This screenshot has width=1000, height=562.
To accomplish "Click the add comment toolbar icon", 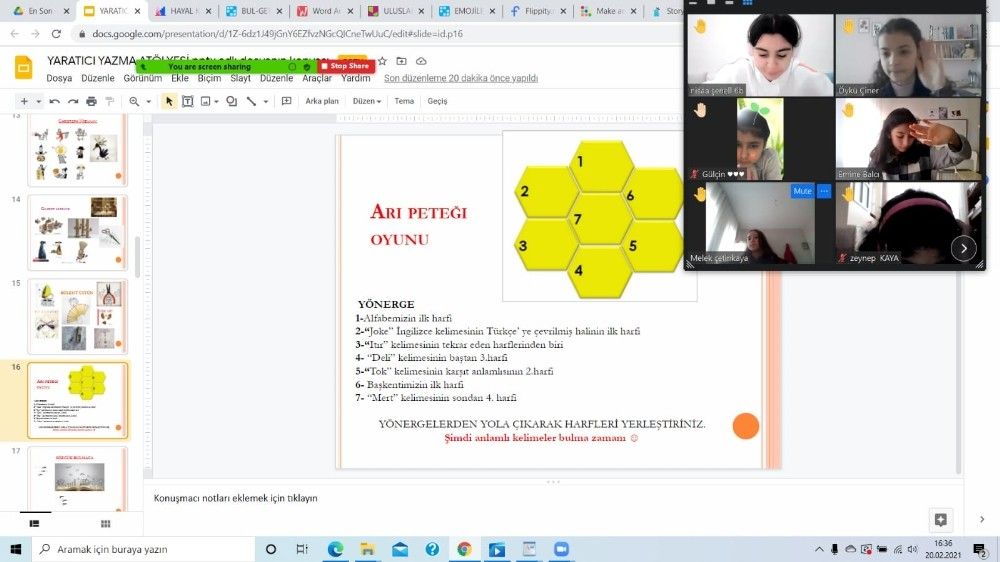I will (286, 101).
